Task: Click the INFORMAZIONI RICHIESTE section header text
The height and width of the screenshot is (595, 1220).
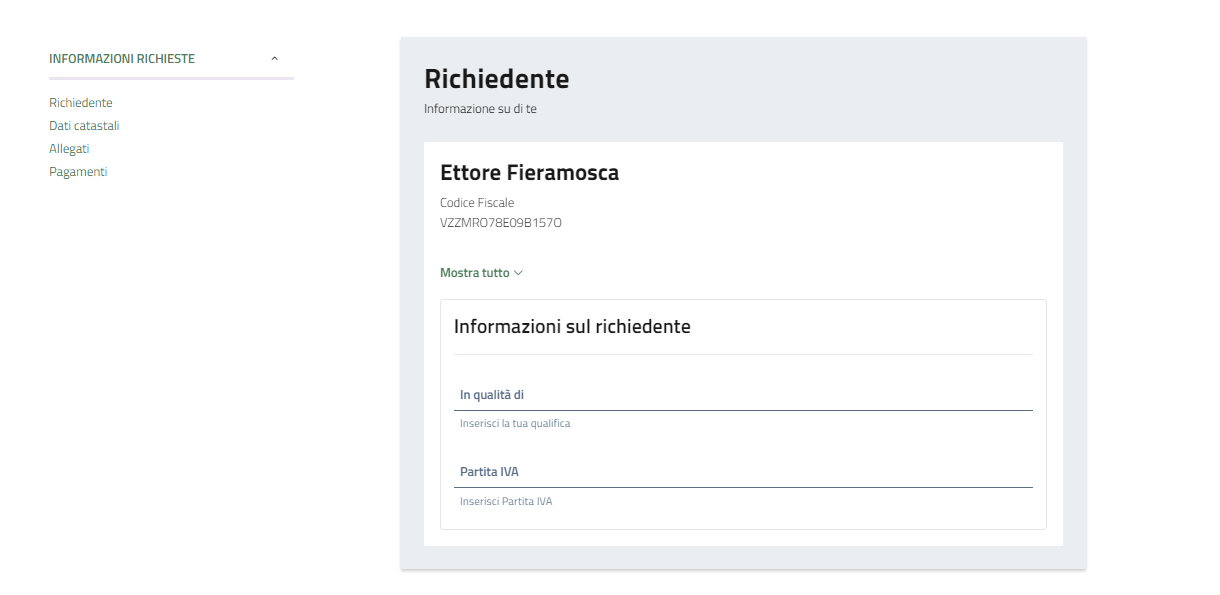Action: pos(122,59)
